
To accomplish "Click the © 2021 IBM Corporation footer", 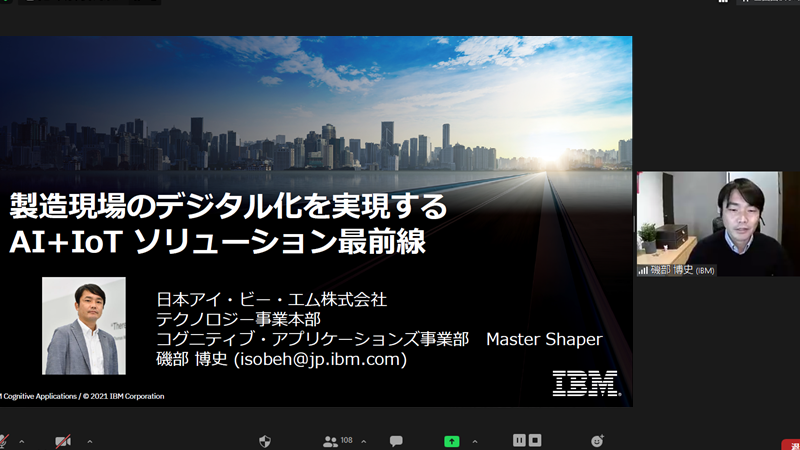I will [x=123, y=396].
